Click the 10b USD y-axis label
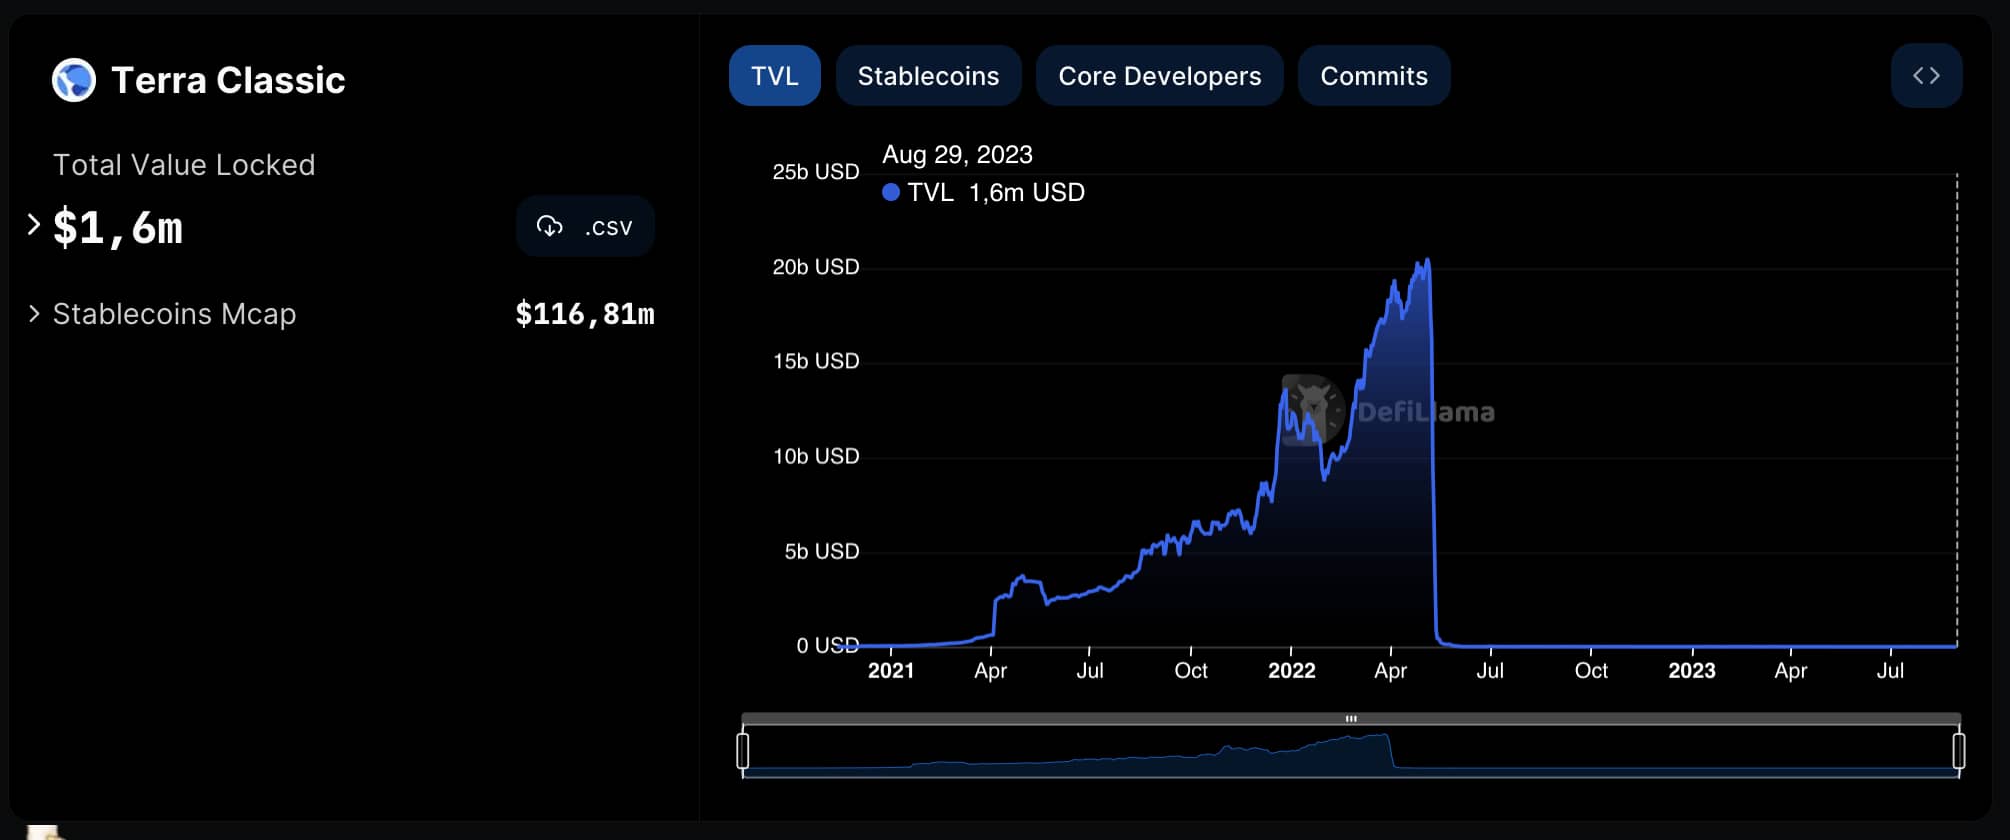Image resolution: width=2010 pixels, height=840 pixels. click(816, 455)
